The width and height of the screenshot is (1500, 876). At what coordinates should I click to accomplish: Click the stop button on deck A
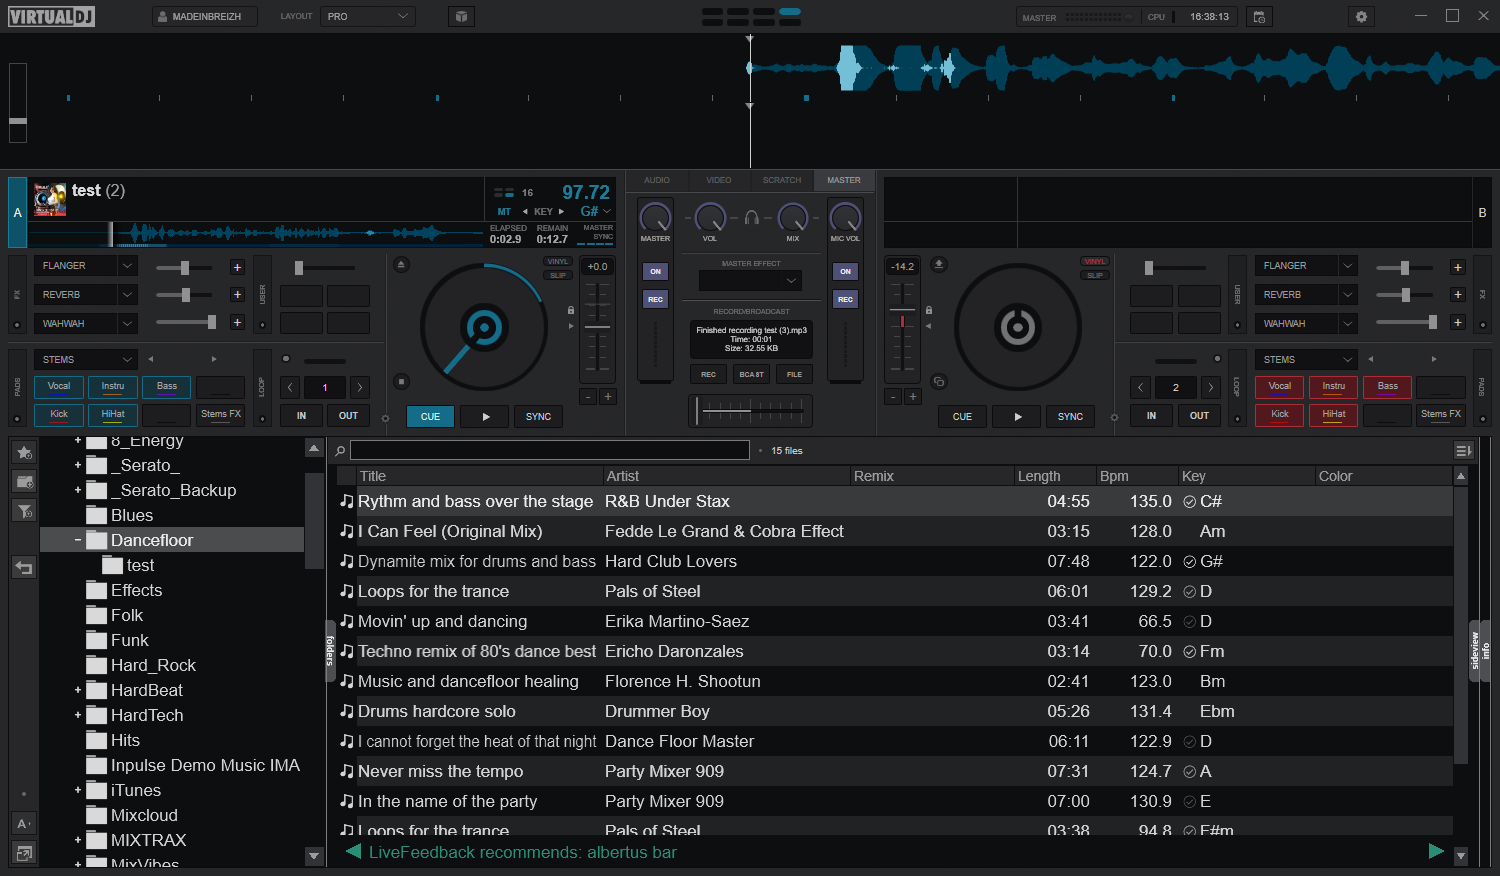(401, 381)
